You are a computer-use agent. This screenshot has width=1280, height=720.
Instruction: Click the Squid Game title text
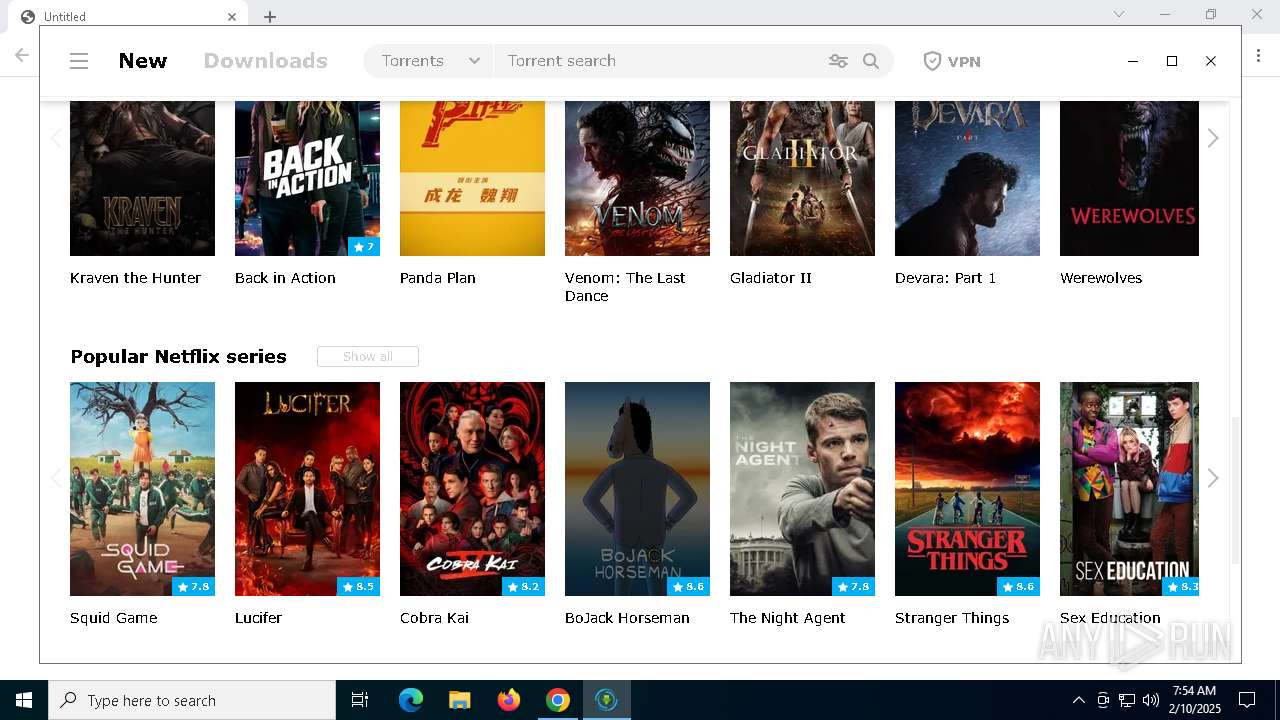[x=114, y=618]
